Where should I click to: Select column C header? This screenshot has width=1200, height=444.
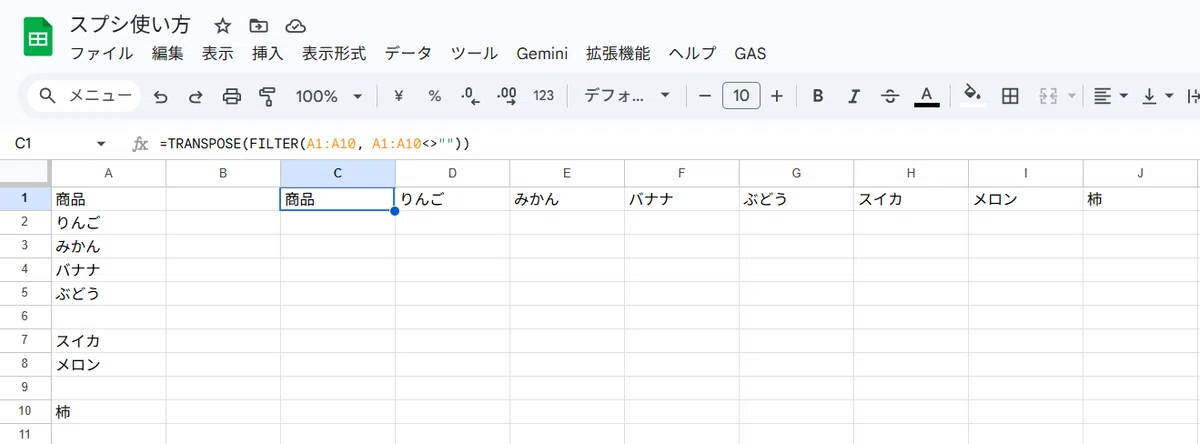click(338, 173)
